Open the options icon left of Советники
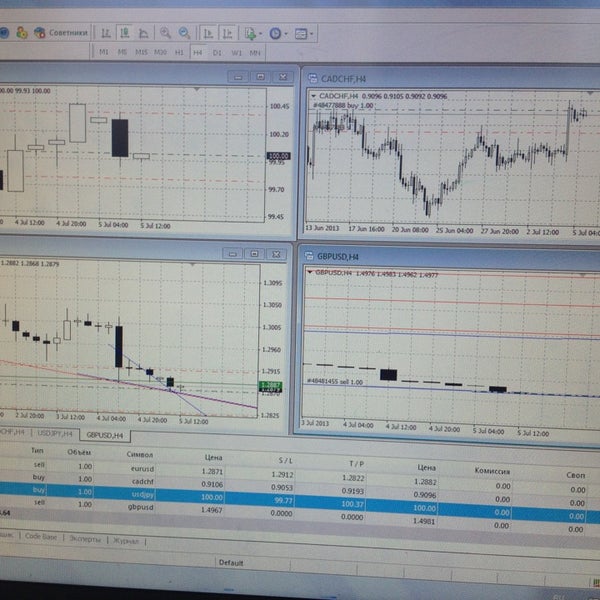The width and height of the screenshot is (600, 600). coord(22,33)
